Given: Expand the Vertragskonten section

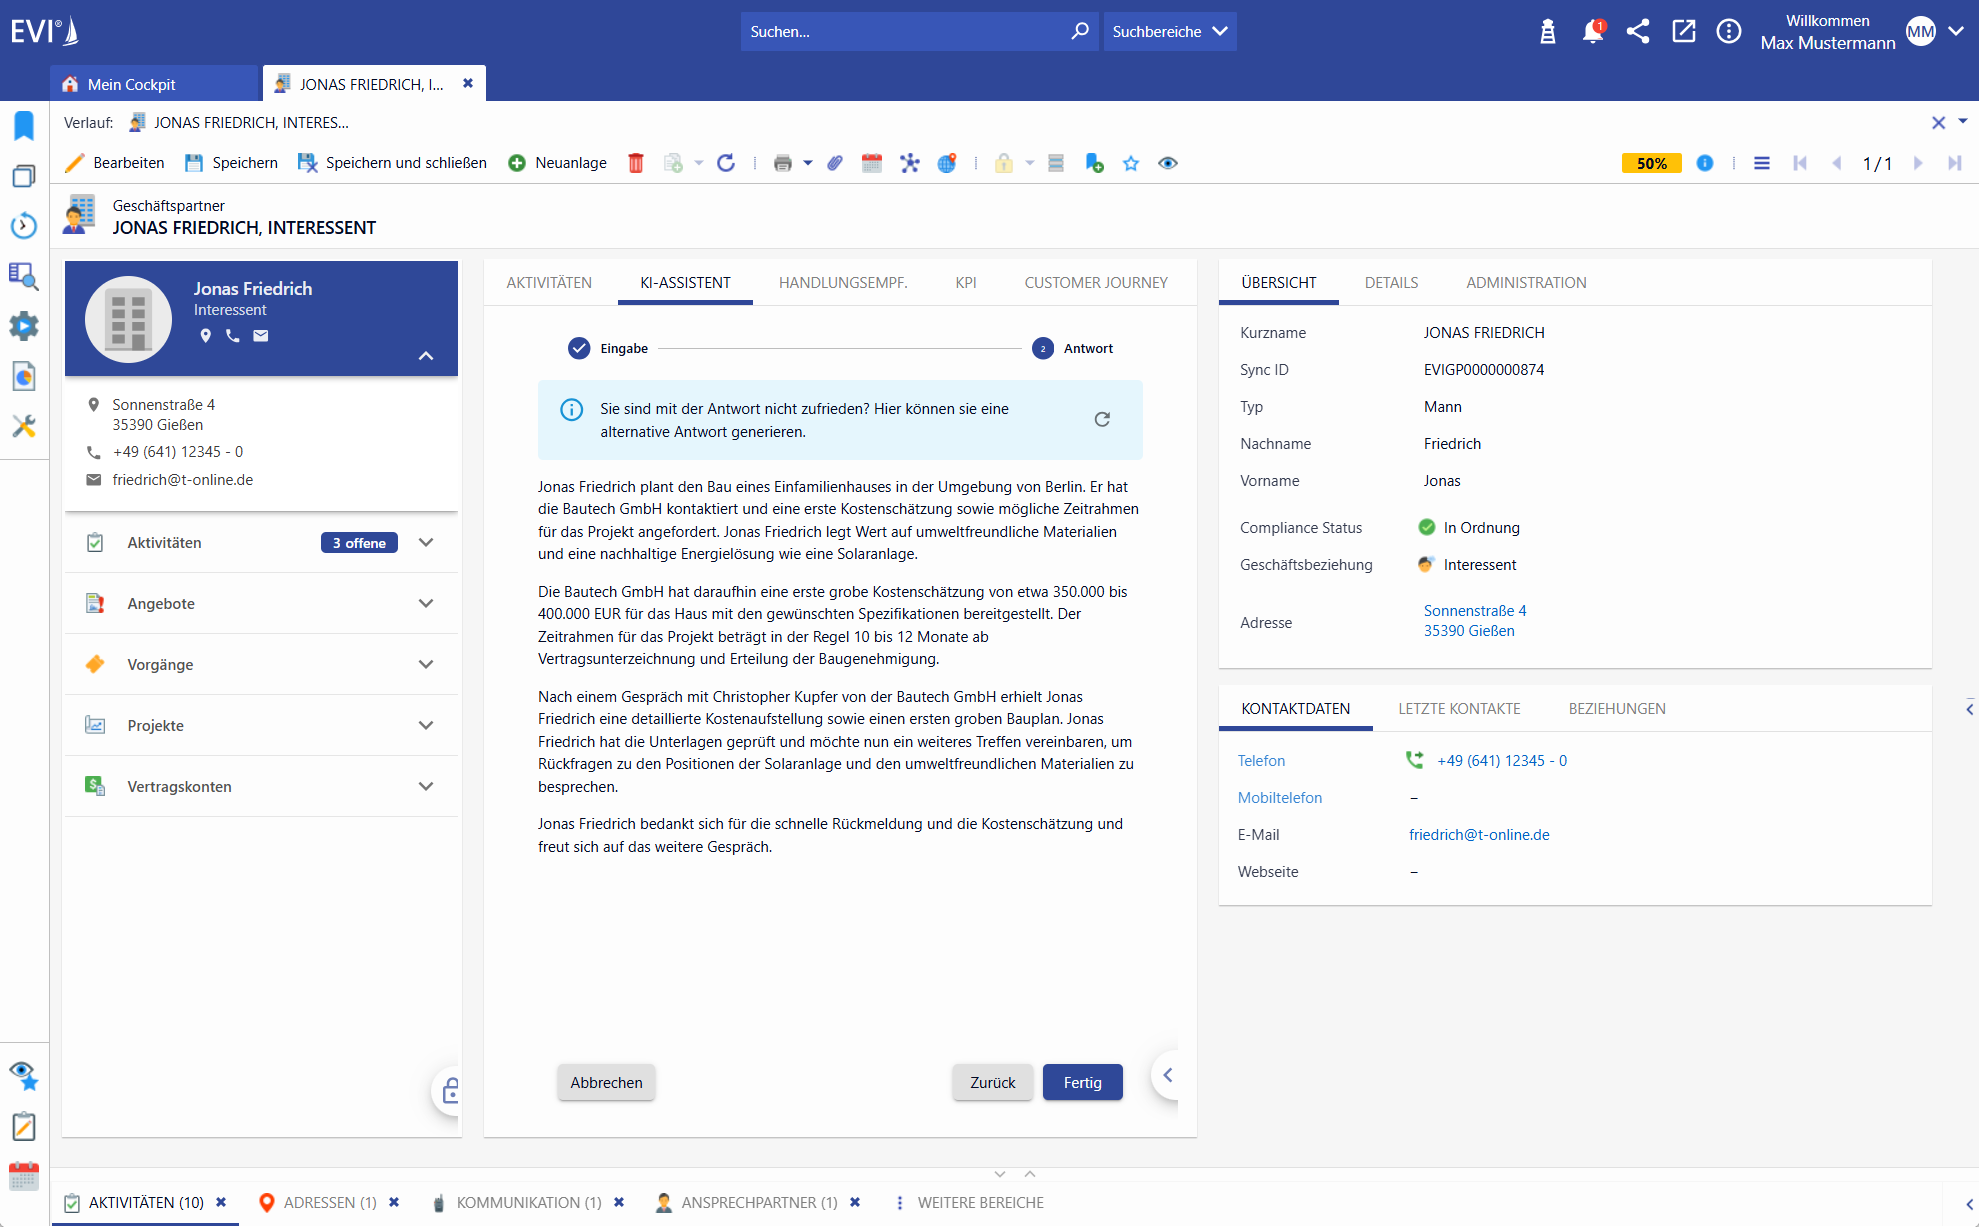Looking at the screenshot, I should (x=426, y=786).
